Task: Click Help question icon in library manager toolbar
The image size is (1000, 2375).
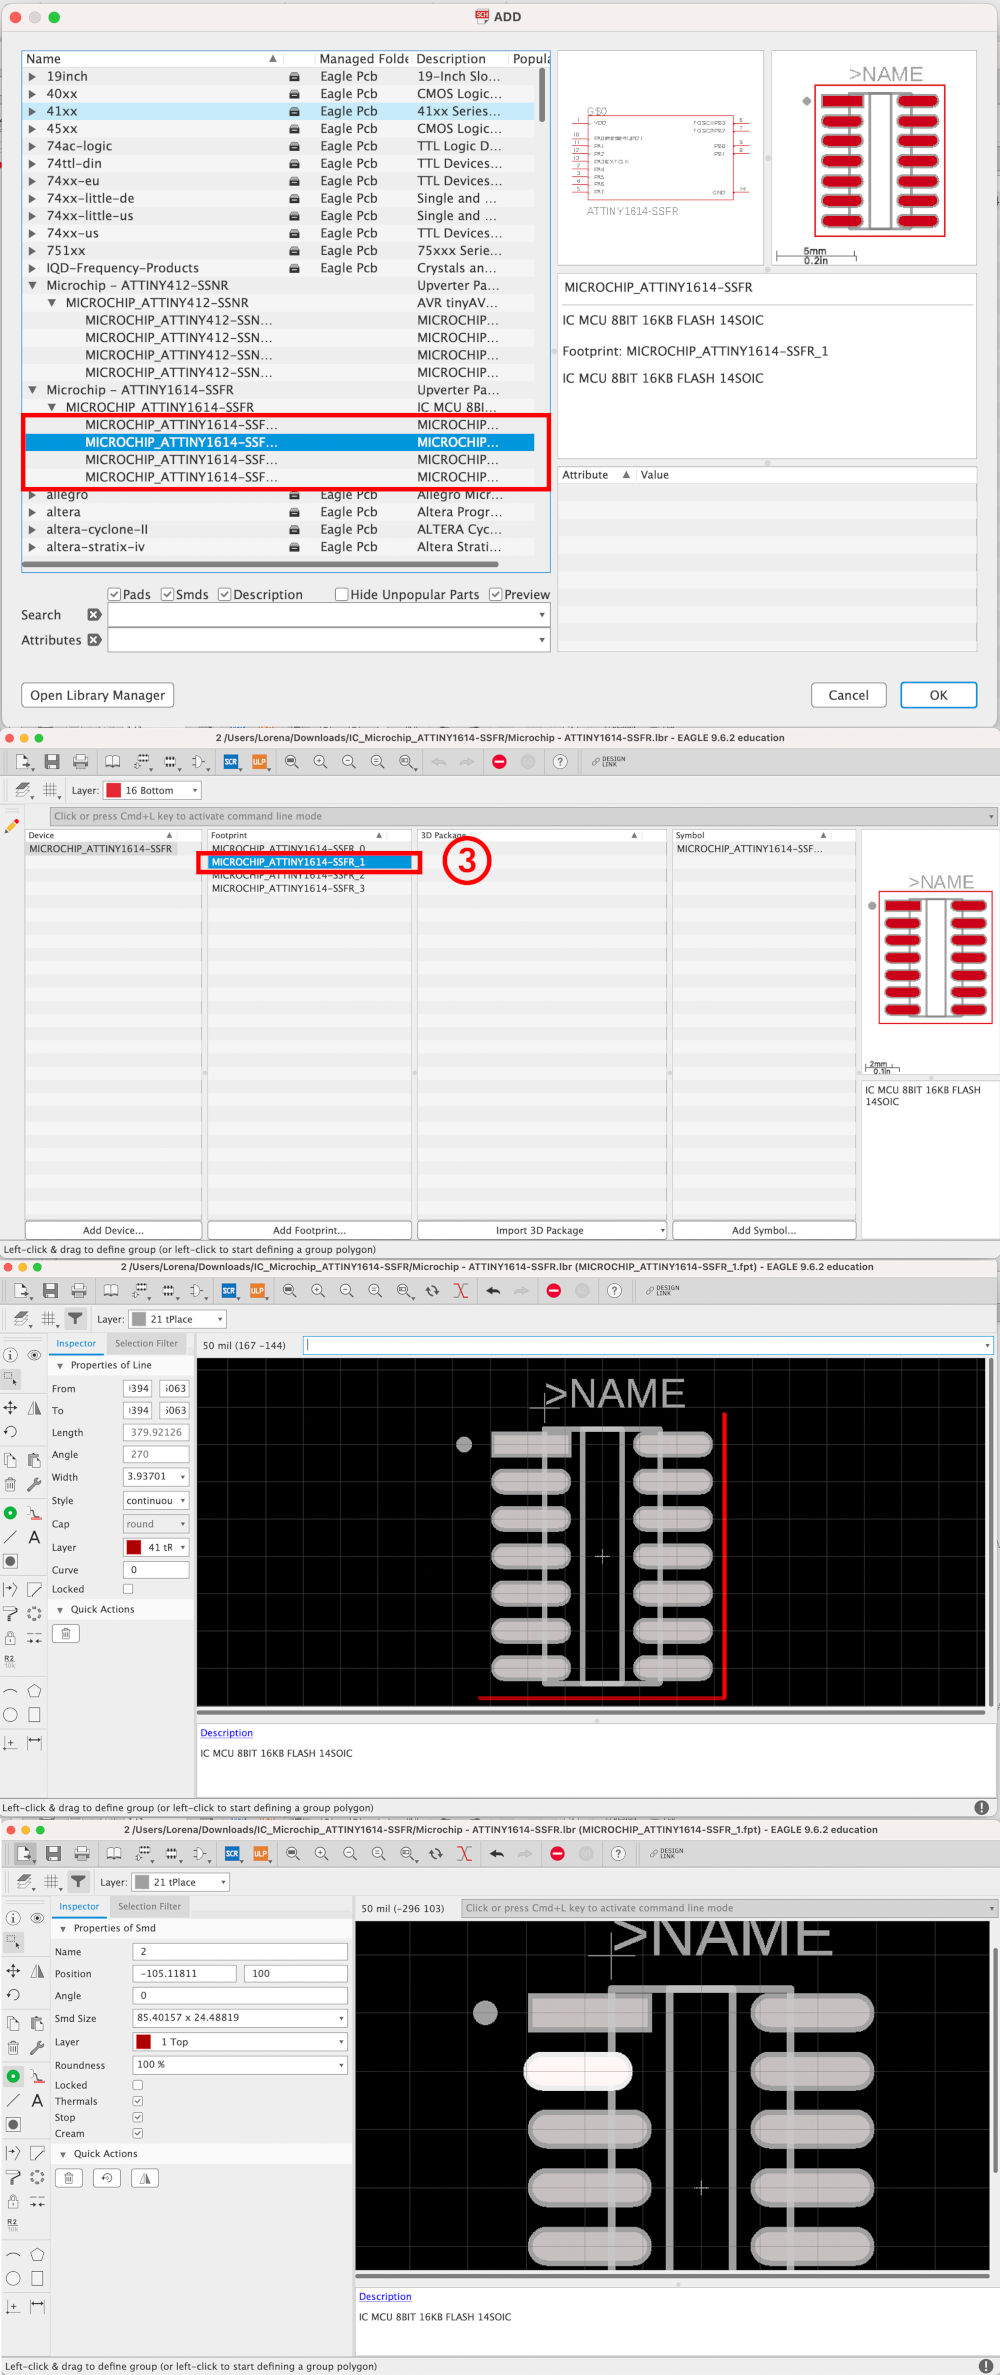Action: click(560, 762)
